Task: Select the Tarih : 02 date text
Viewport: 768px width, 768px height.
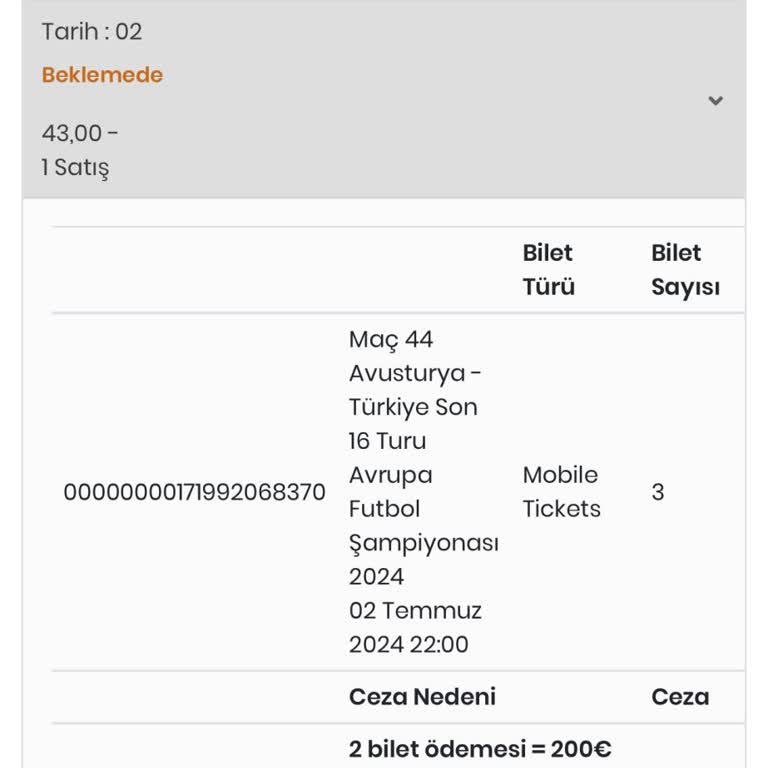Action: (x=92, y=31)
